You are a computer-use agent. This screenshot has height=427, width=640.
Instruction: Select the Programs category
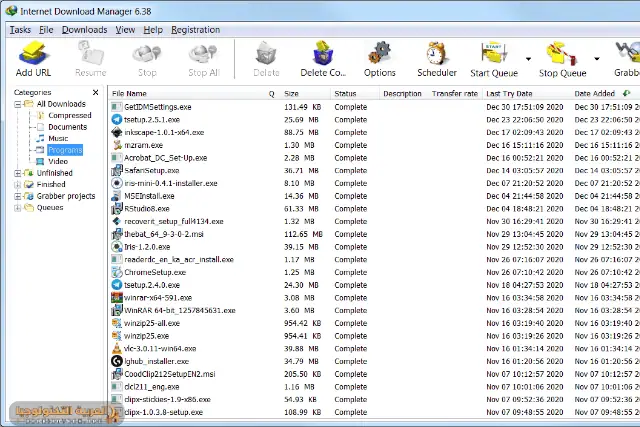(65, 150)
